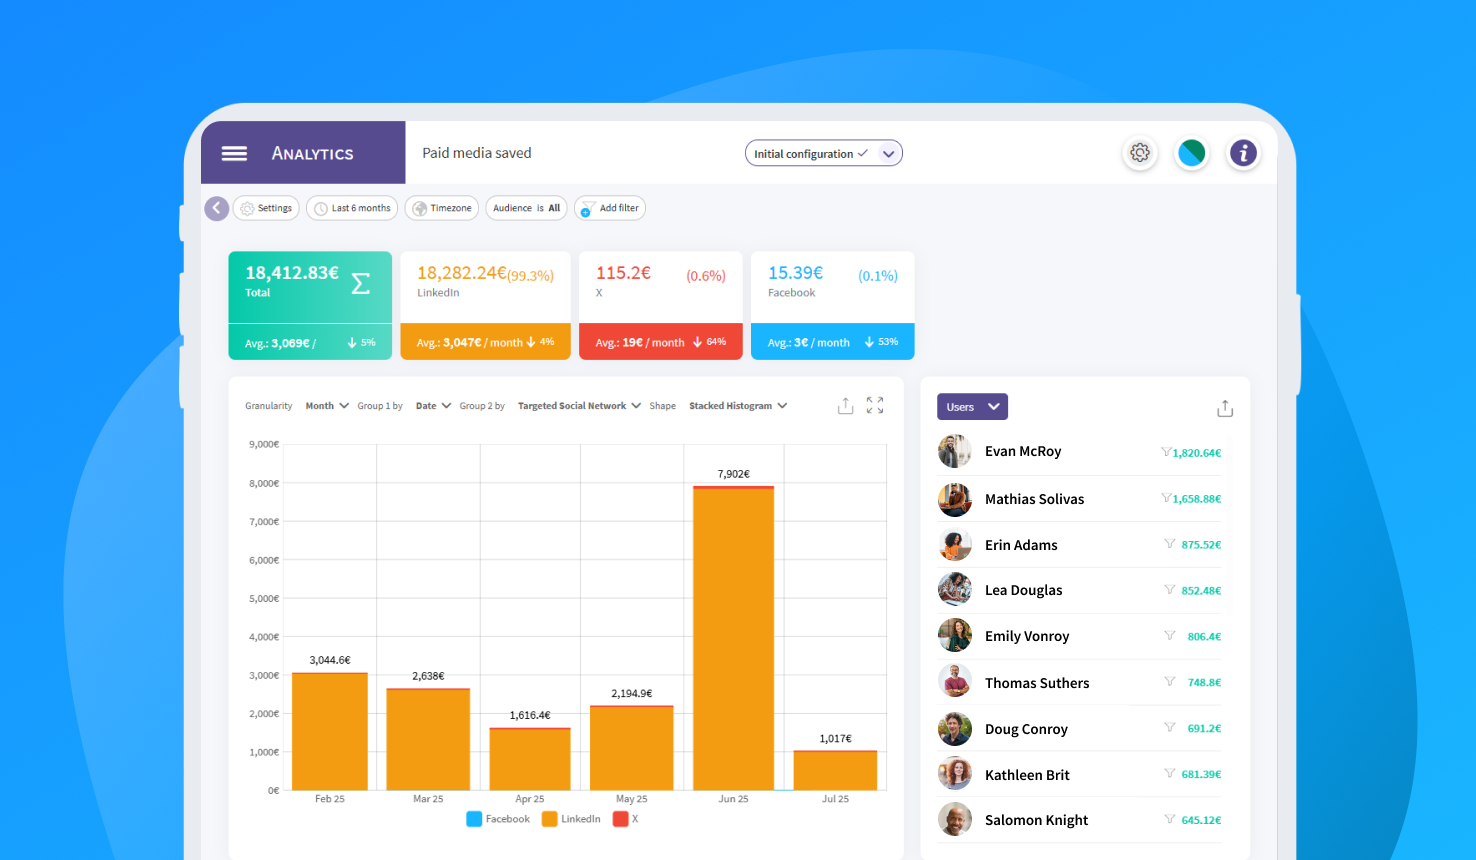The width and height of the screenshot is (1476, 860).
Task: Select the Total 18,412.83€ card
Action: pos(310,305)
